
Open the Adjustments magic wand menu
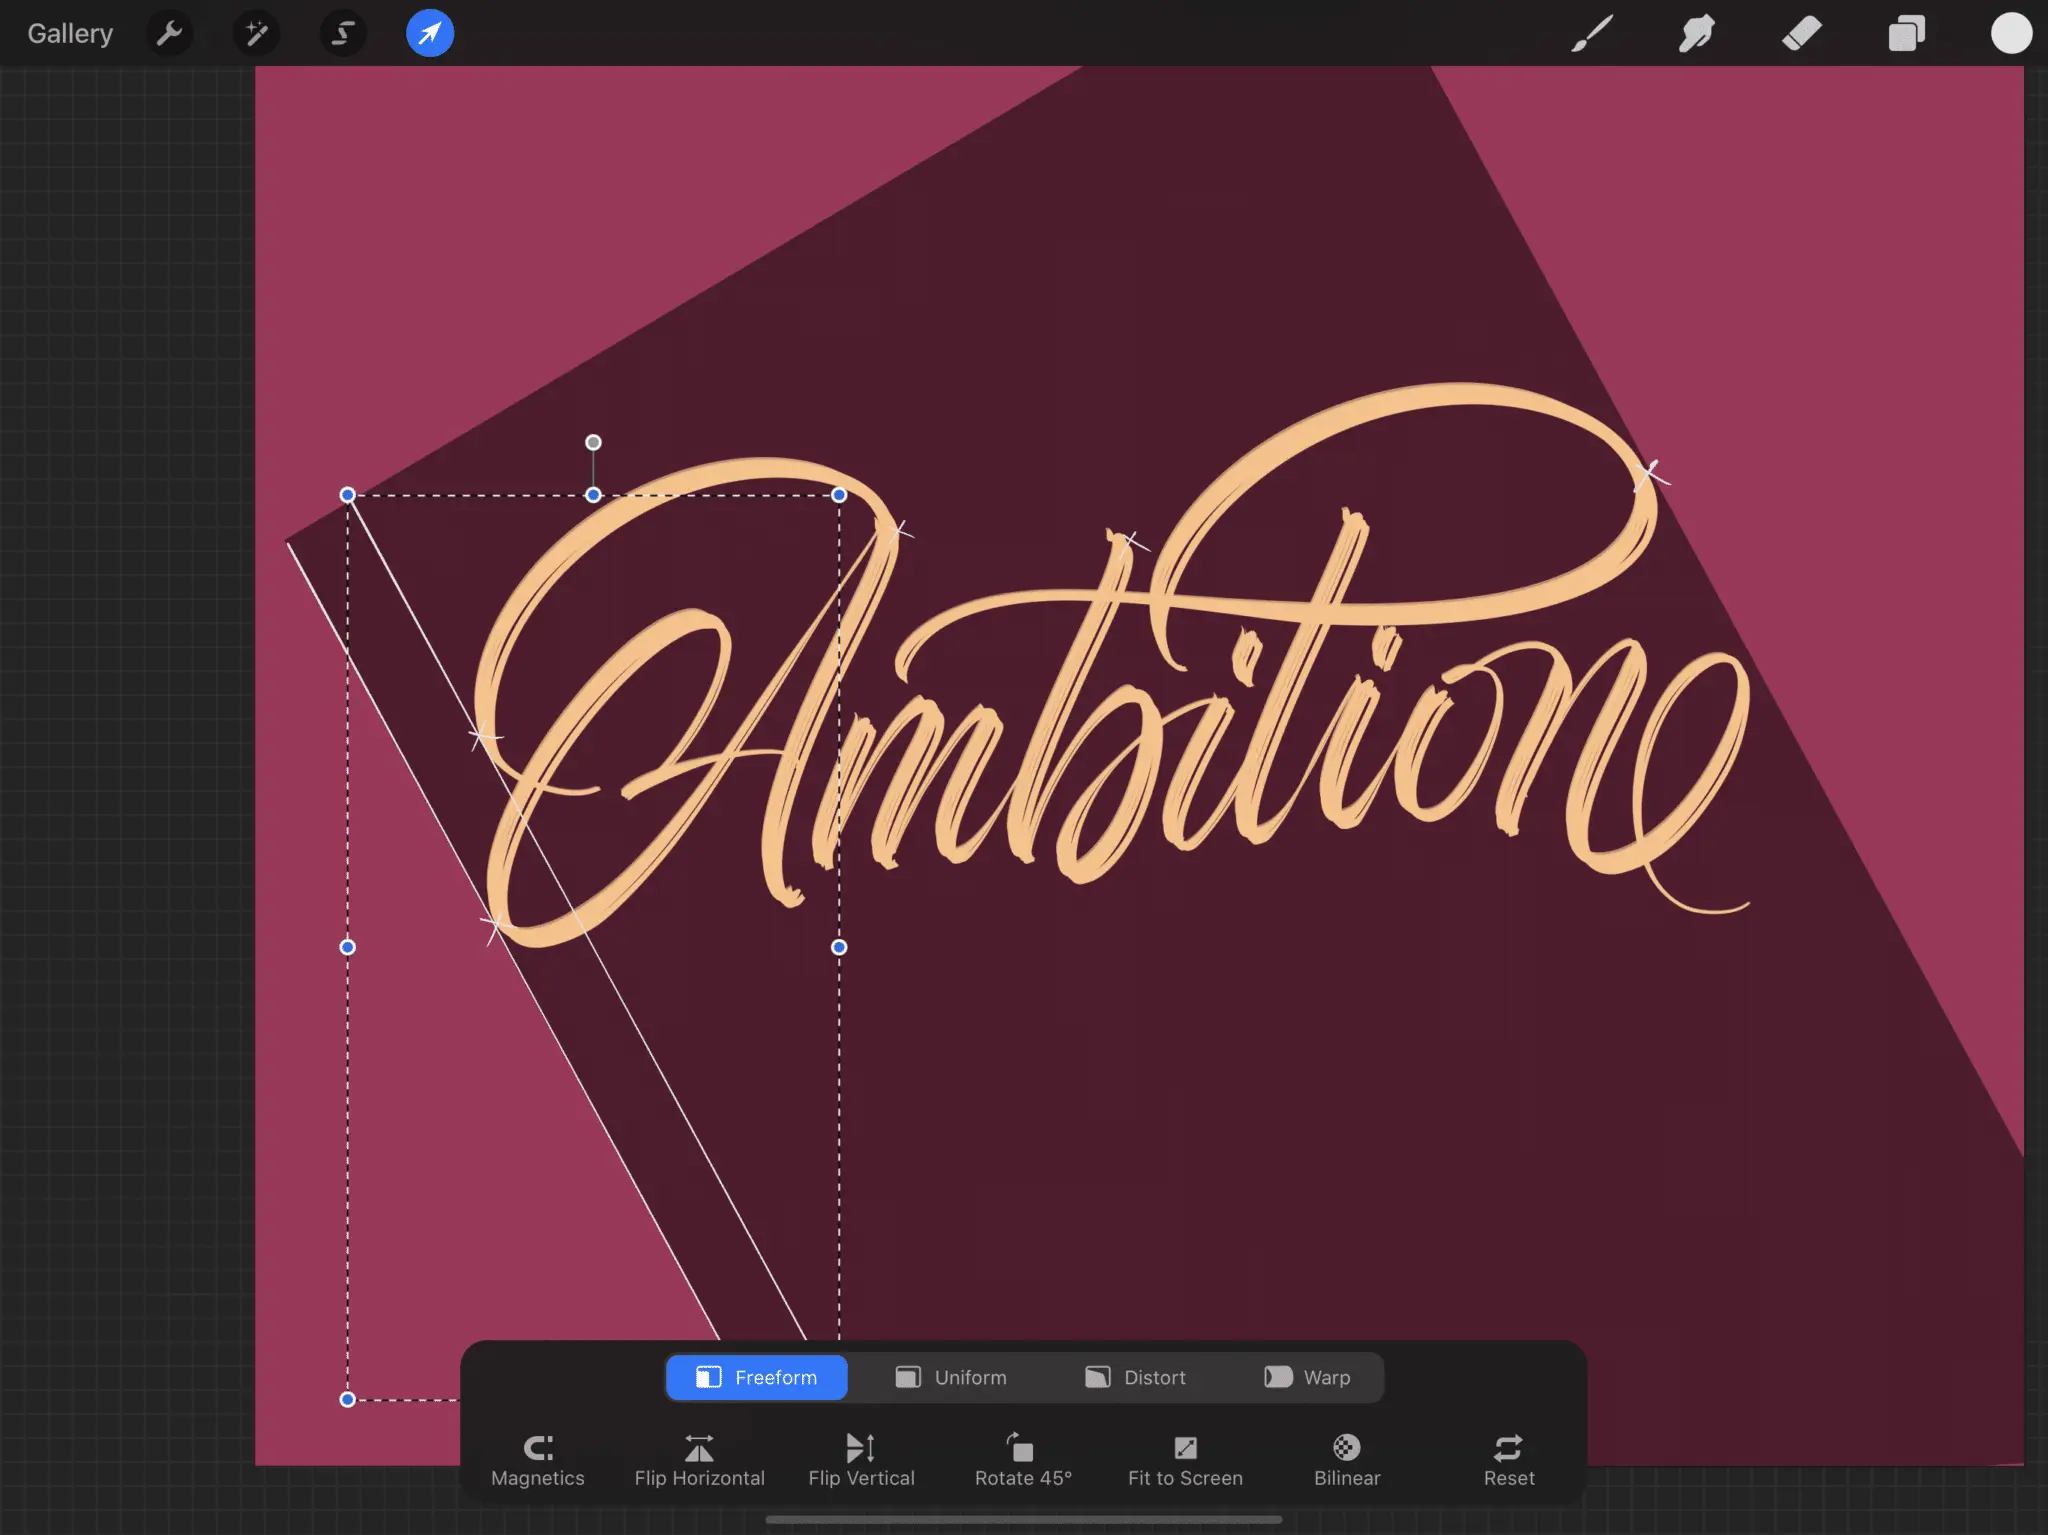click(256, 34)
